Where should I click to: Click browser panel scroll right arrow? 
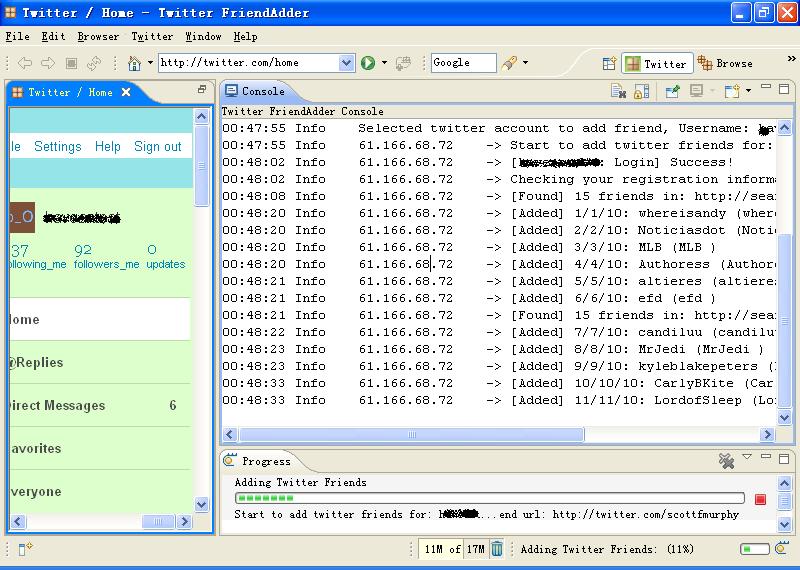[x=184, y=522]
